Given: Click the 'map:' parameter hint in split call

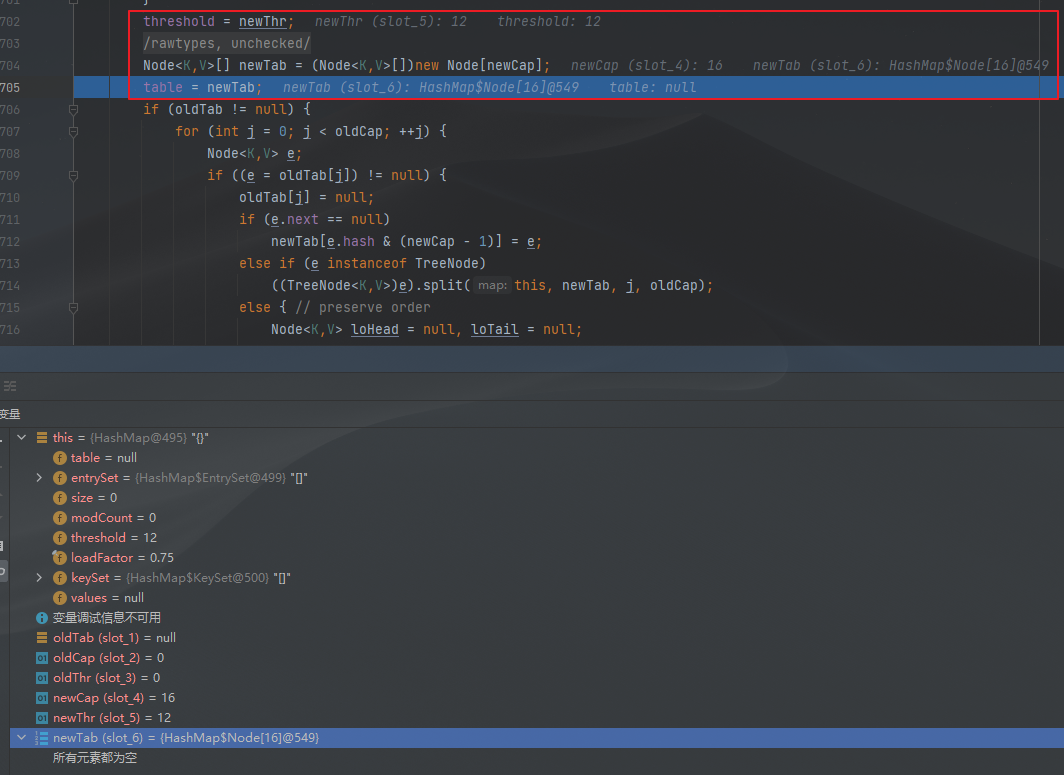Looking at the screenshot, I should (x=492, y=286).
